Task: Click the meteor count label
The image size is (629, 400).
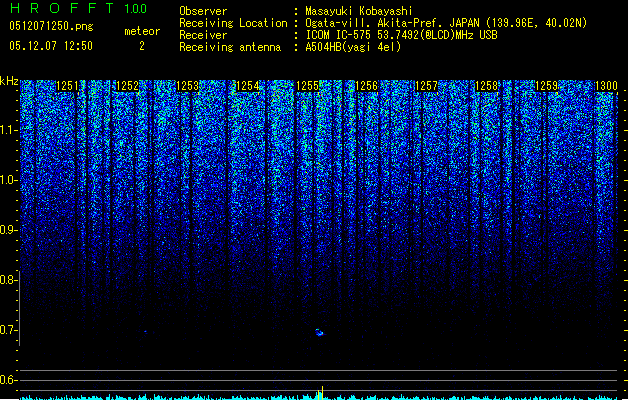Action: [142, 31]
